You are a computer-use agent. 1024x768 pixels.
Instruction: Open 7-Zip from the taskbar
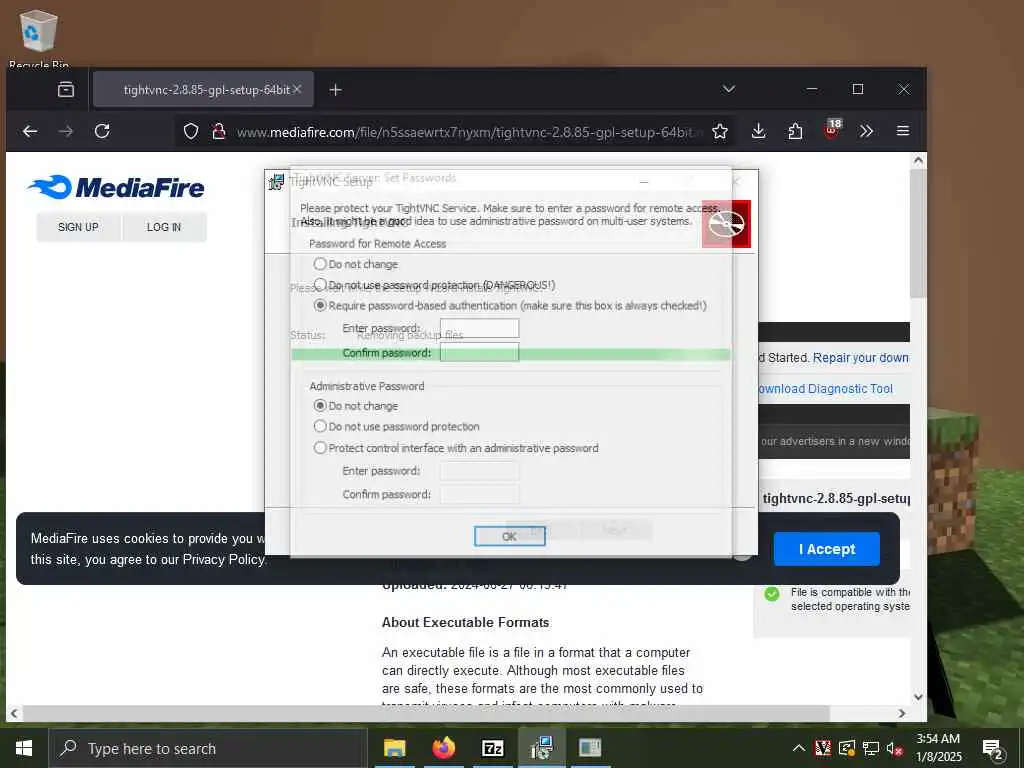tap(492, 748)
